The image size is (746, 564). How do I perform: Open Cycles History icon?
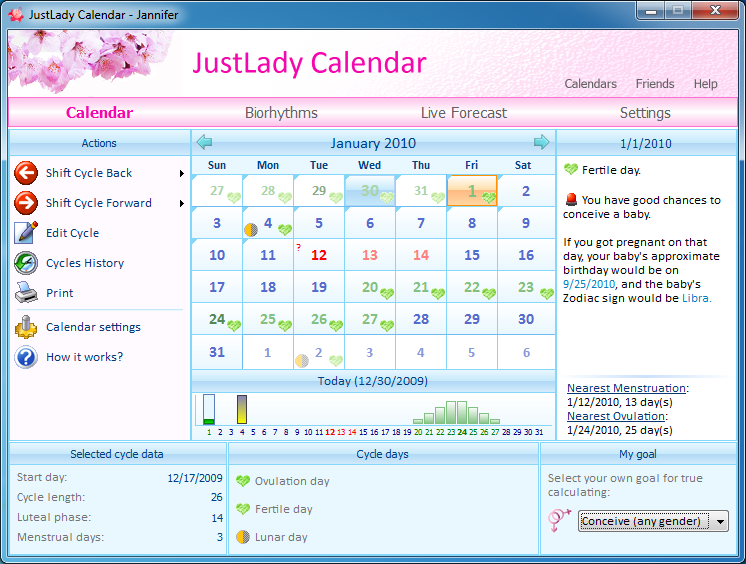click(26, 263)
